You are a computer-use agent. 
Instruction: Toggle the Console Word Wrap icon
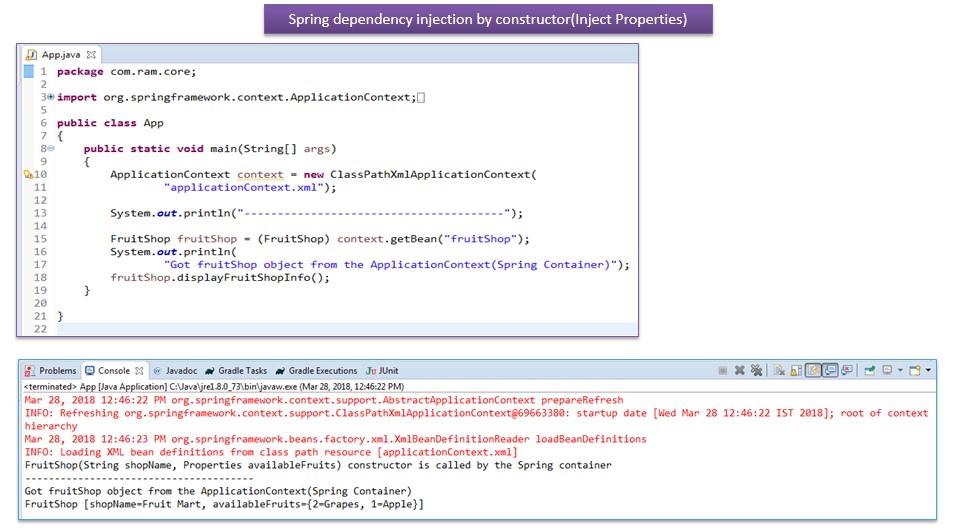point(813,371)
